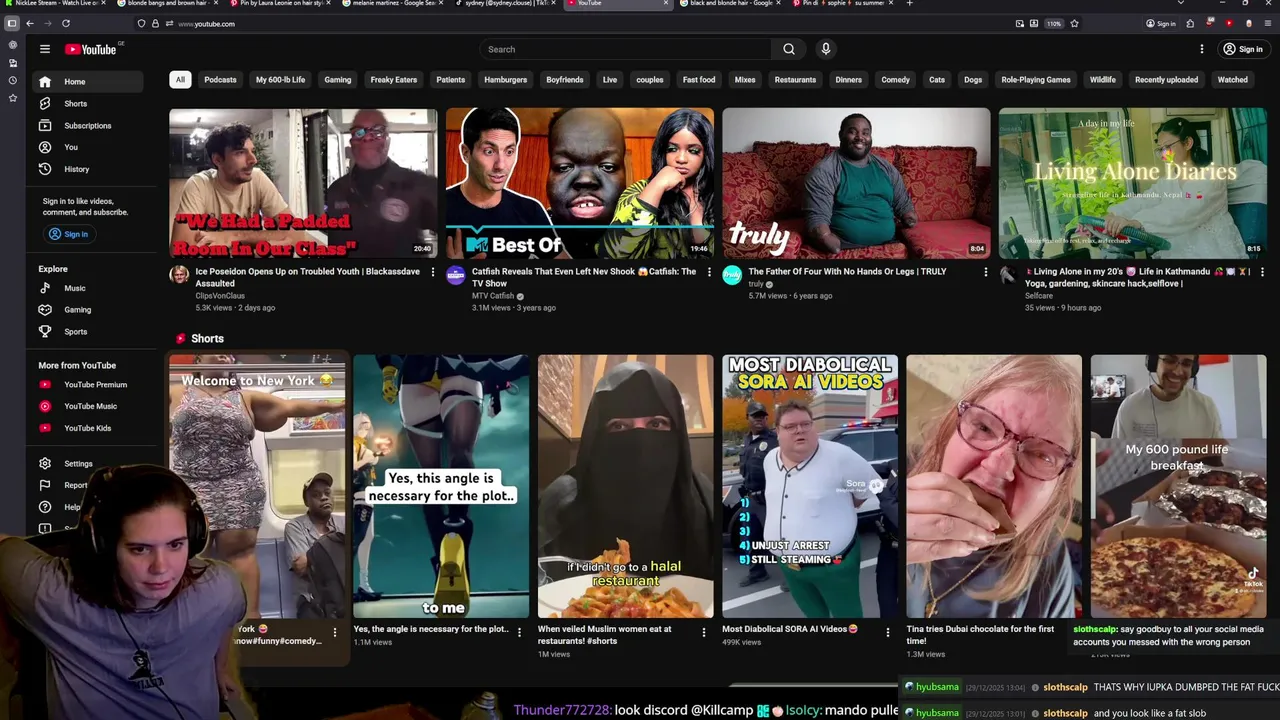Viewport: 1280px width, 720px height.
Task: Click the search magnifier button
Action: 789,49
